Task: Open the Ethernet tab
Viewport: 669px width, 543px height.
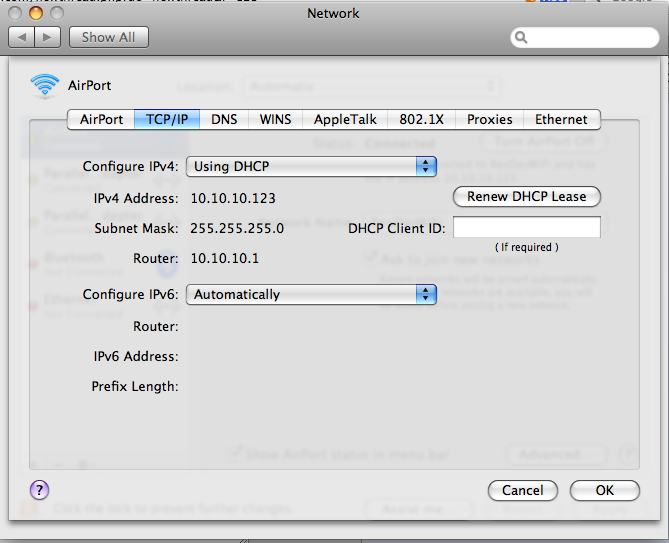Action: (561, 119)
